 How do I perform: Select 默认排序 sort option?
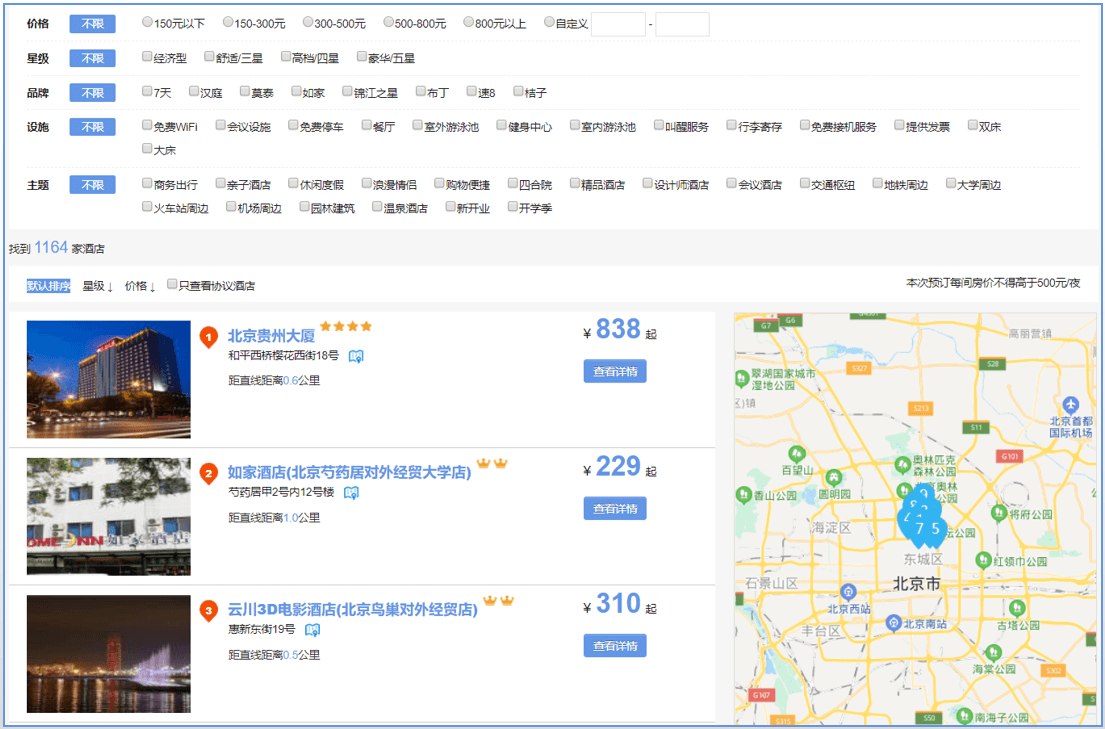coord(49,286)
